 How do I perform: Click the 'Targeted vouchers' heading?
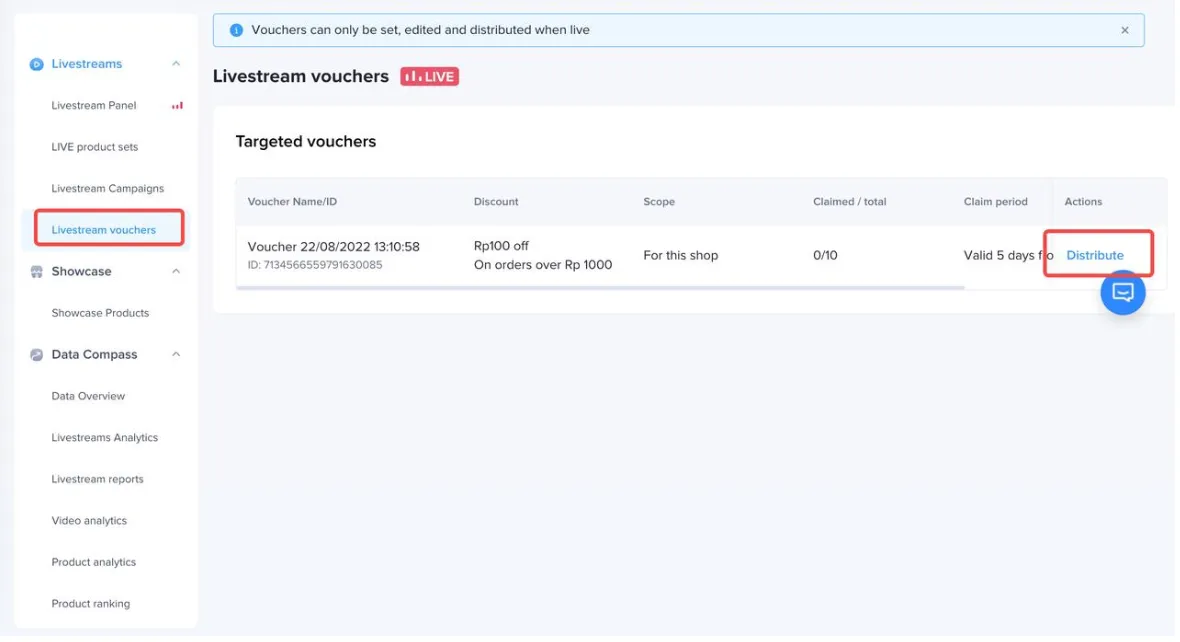point(307,142)
